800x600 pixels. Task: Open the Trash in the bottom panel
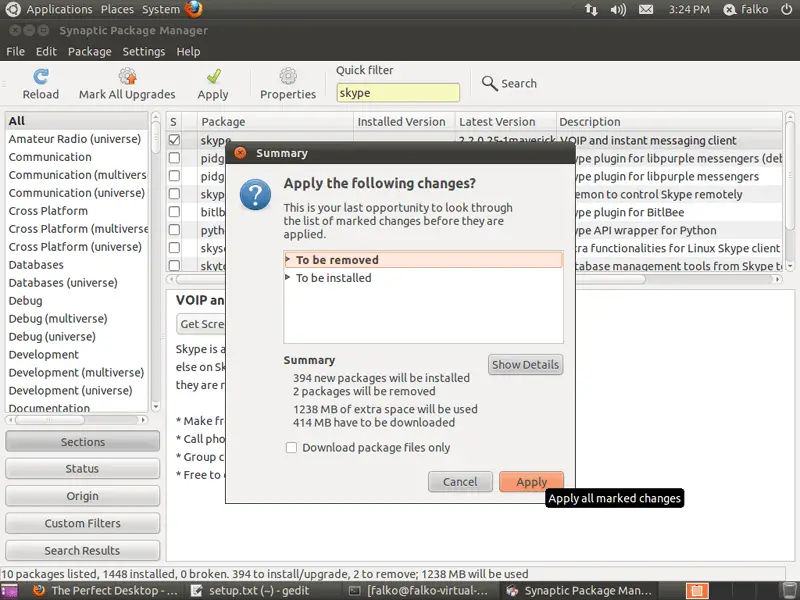(x=789, y=591)
